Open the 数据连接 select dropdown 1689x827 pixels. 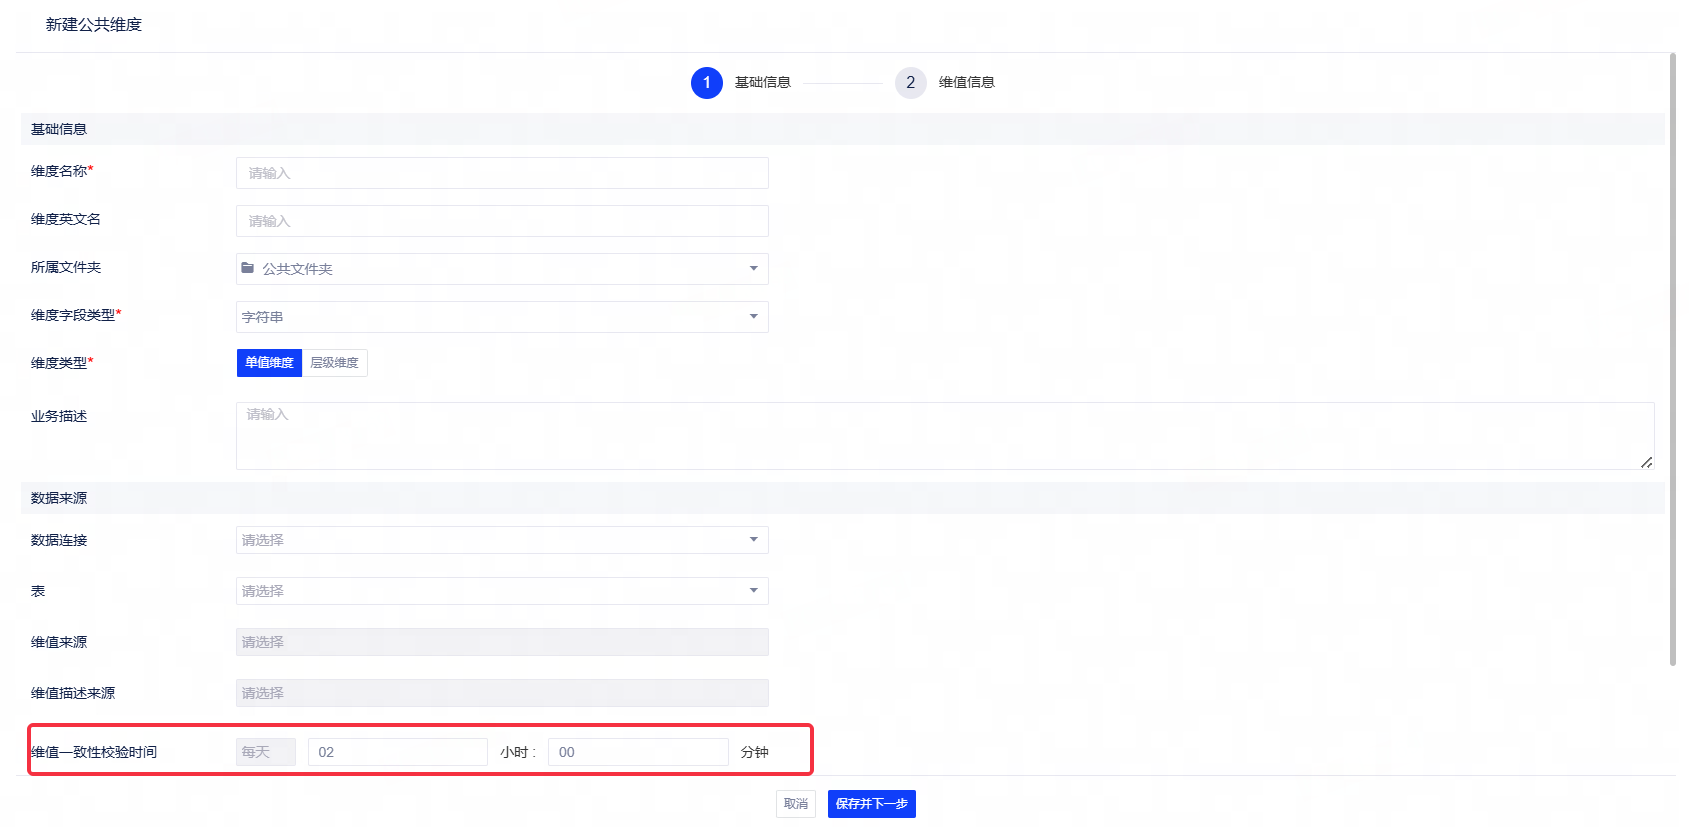click(502, 540)
